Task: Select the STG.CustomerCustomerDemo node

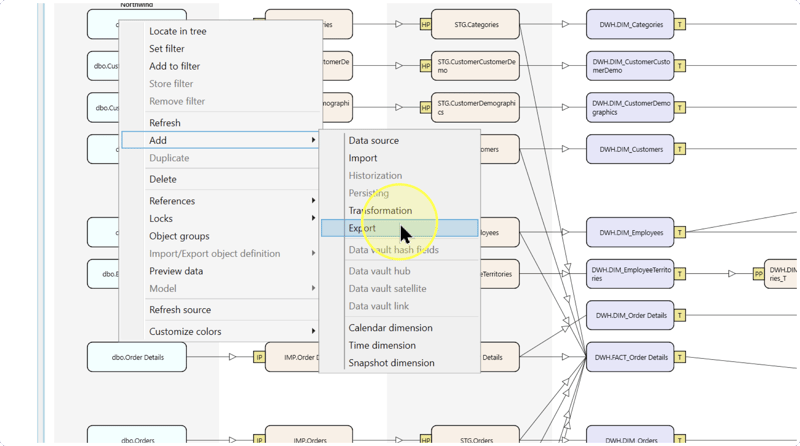Action: coord(476,66)
